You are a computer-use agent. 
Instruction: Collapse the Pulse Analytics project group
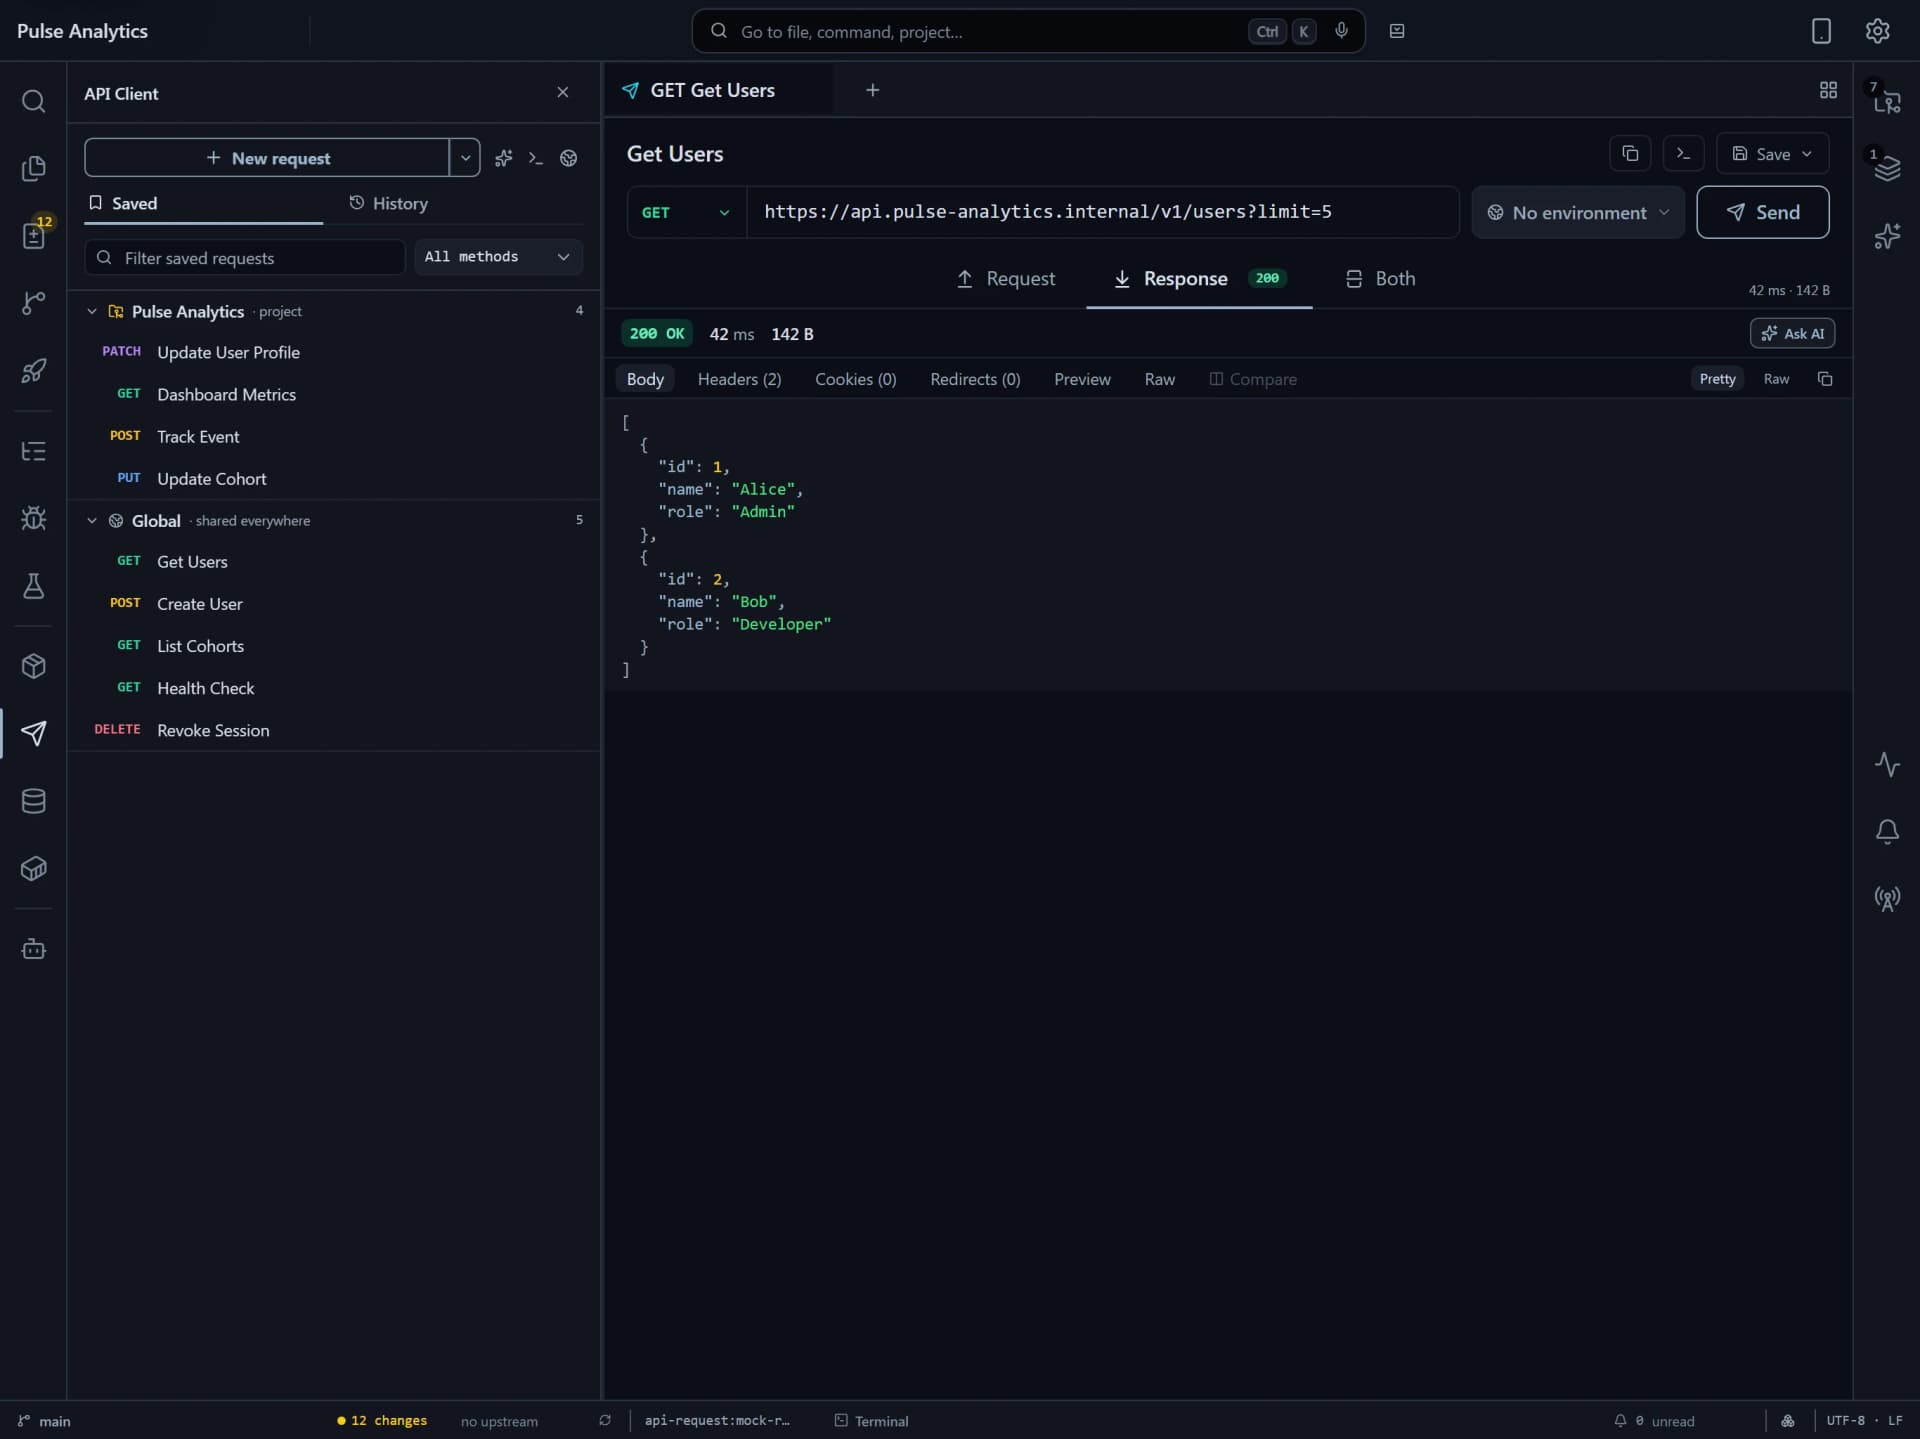coord(92,312)
